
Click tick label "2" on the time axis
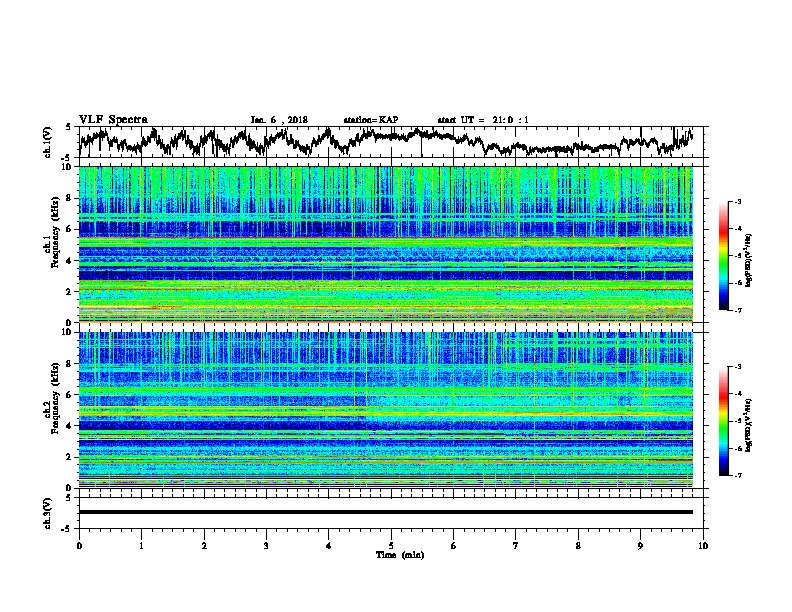point(204,545)
